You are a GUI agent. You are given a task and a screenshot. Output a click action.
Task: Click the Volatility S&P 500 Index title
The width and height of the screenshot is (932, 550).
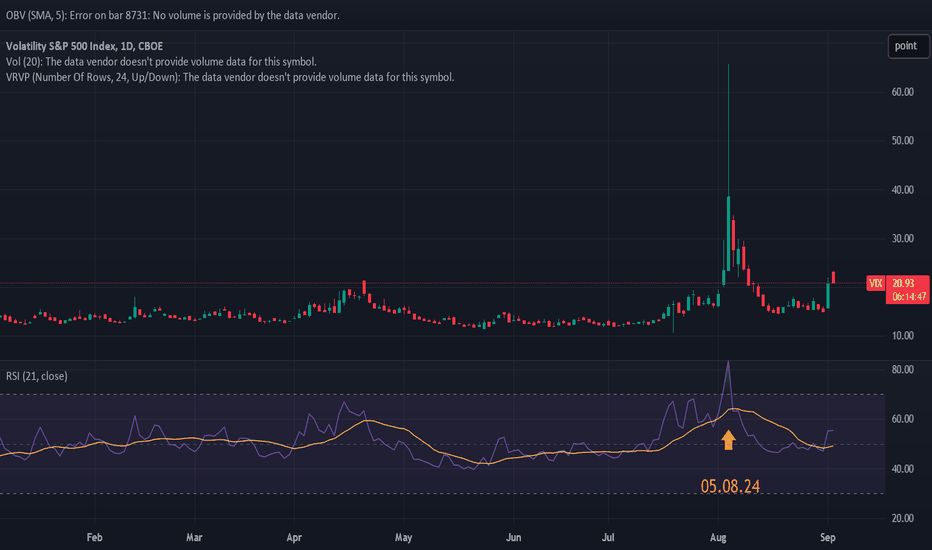(x=84, y=46)
